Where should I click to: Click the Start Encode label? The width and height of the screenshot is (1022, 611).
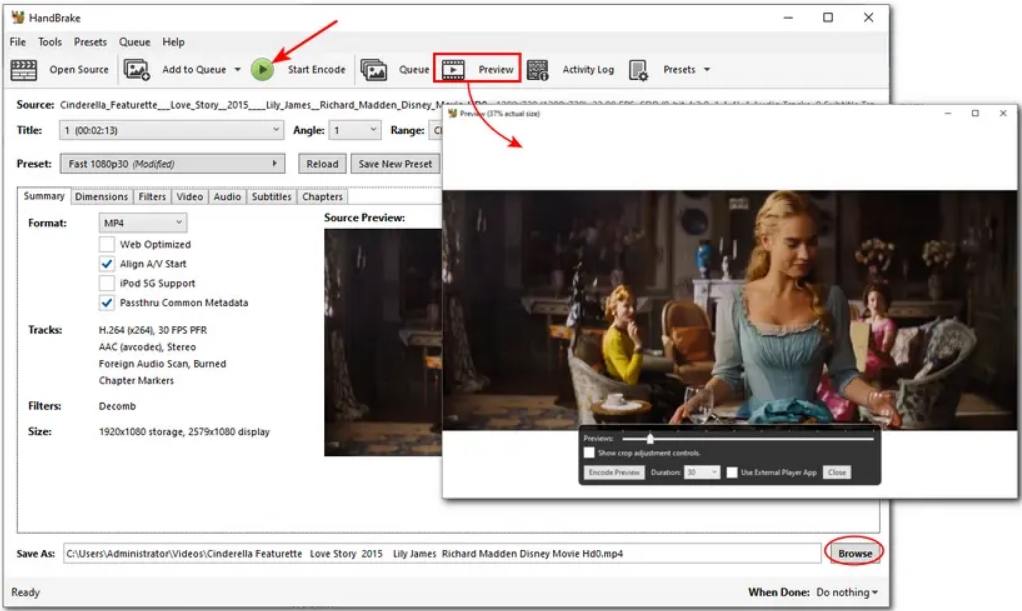coord(317,70)
